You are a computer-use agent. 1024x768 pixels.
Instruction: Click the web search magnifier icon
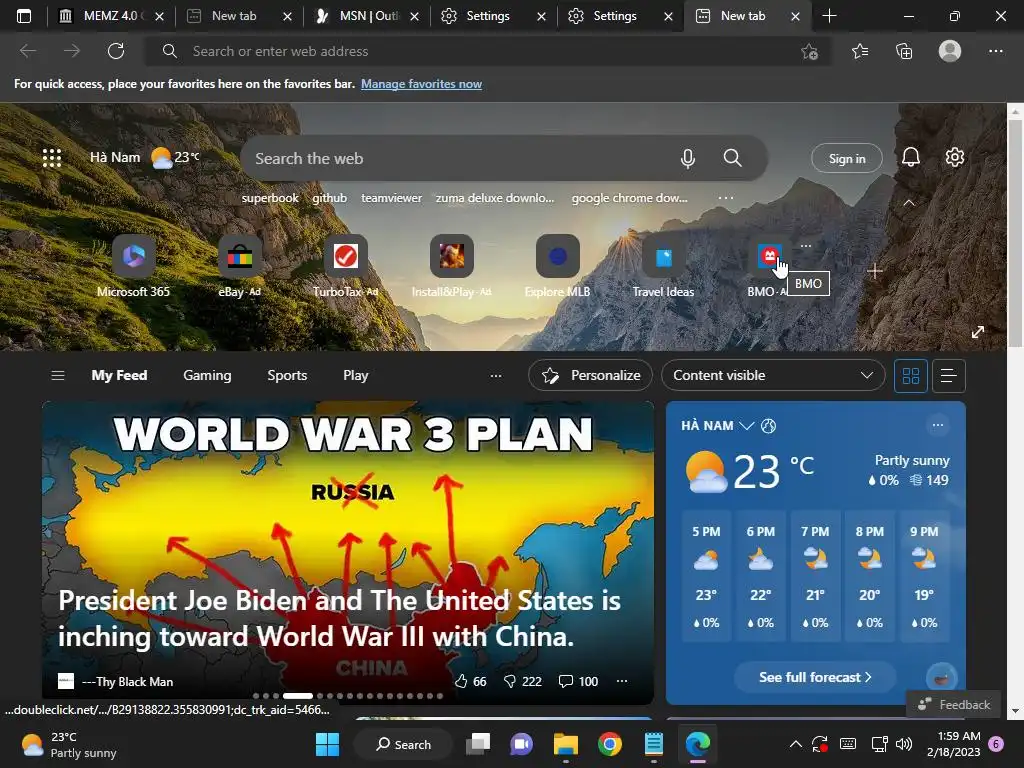click(x=733, y=158)
